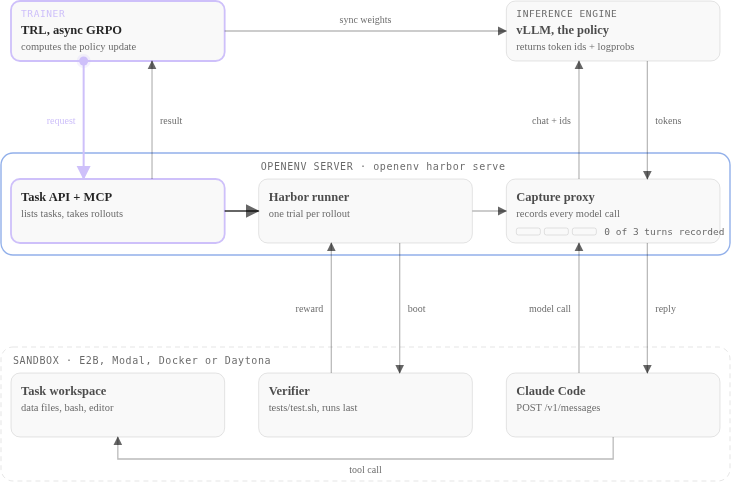
Task: Select the Verifier box
Action: coord(366,405)
